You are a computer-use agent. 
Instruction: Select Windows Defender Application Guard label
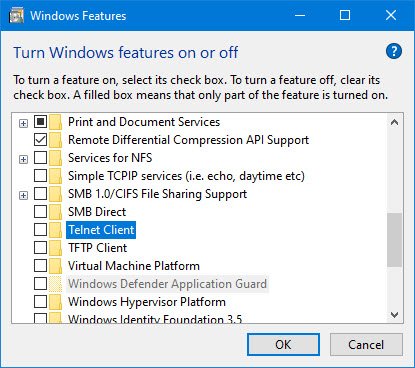pyautogui.click(x=168, y=284)
